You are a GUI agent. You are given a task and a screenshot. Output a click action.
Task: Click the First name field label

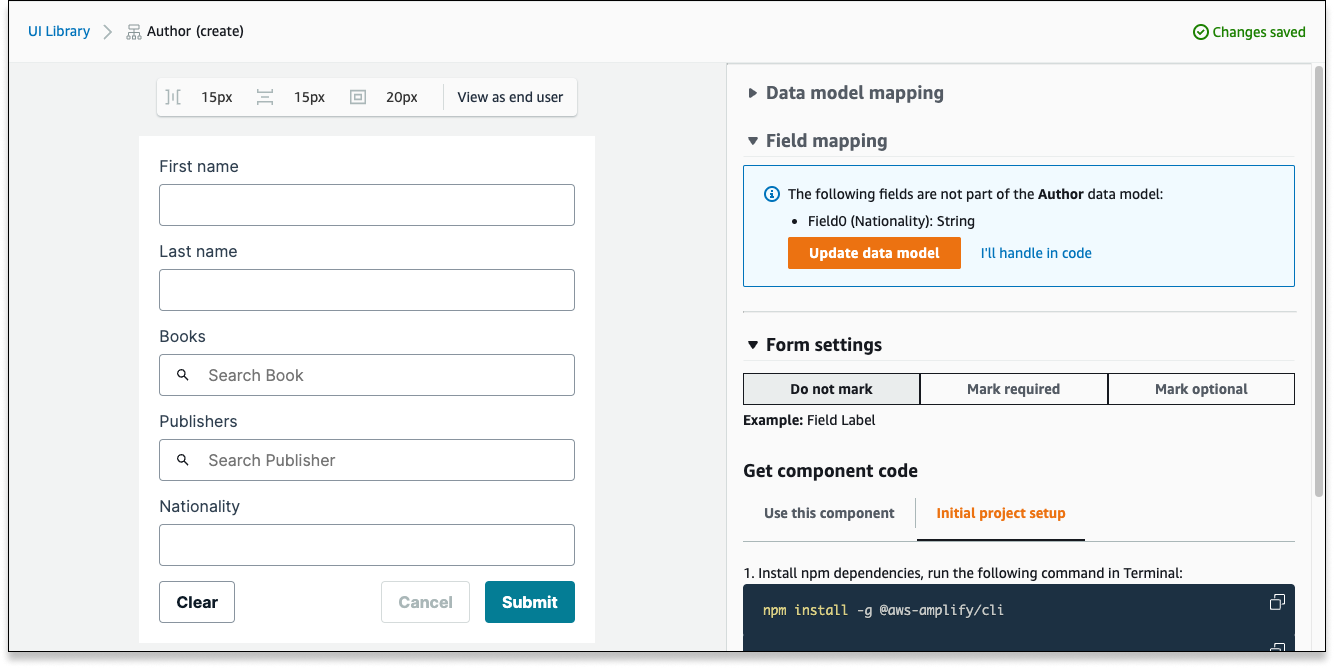tap(199, 166)
